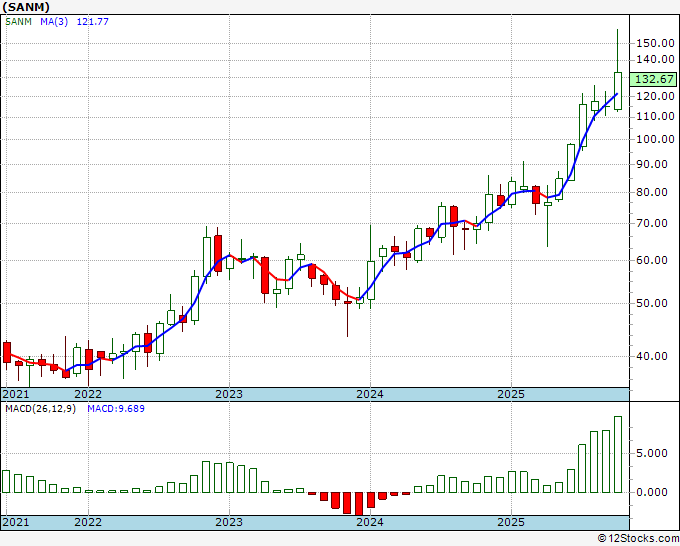
Task: Click 2023 on the price chart timeline
Action: (229, 394)
